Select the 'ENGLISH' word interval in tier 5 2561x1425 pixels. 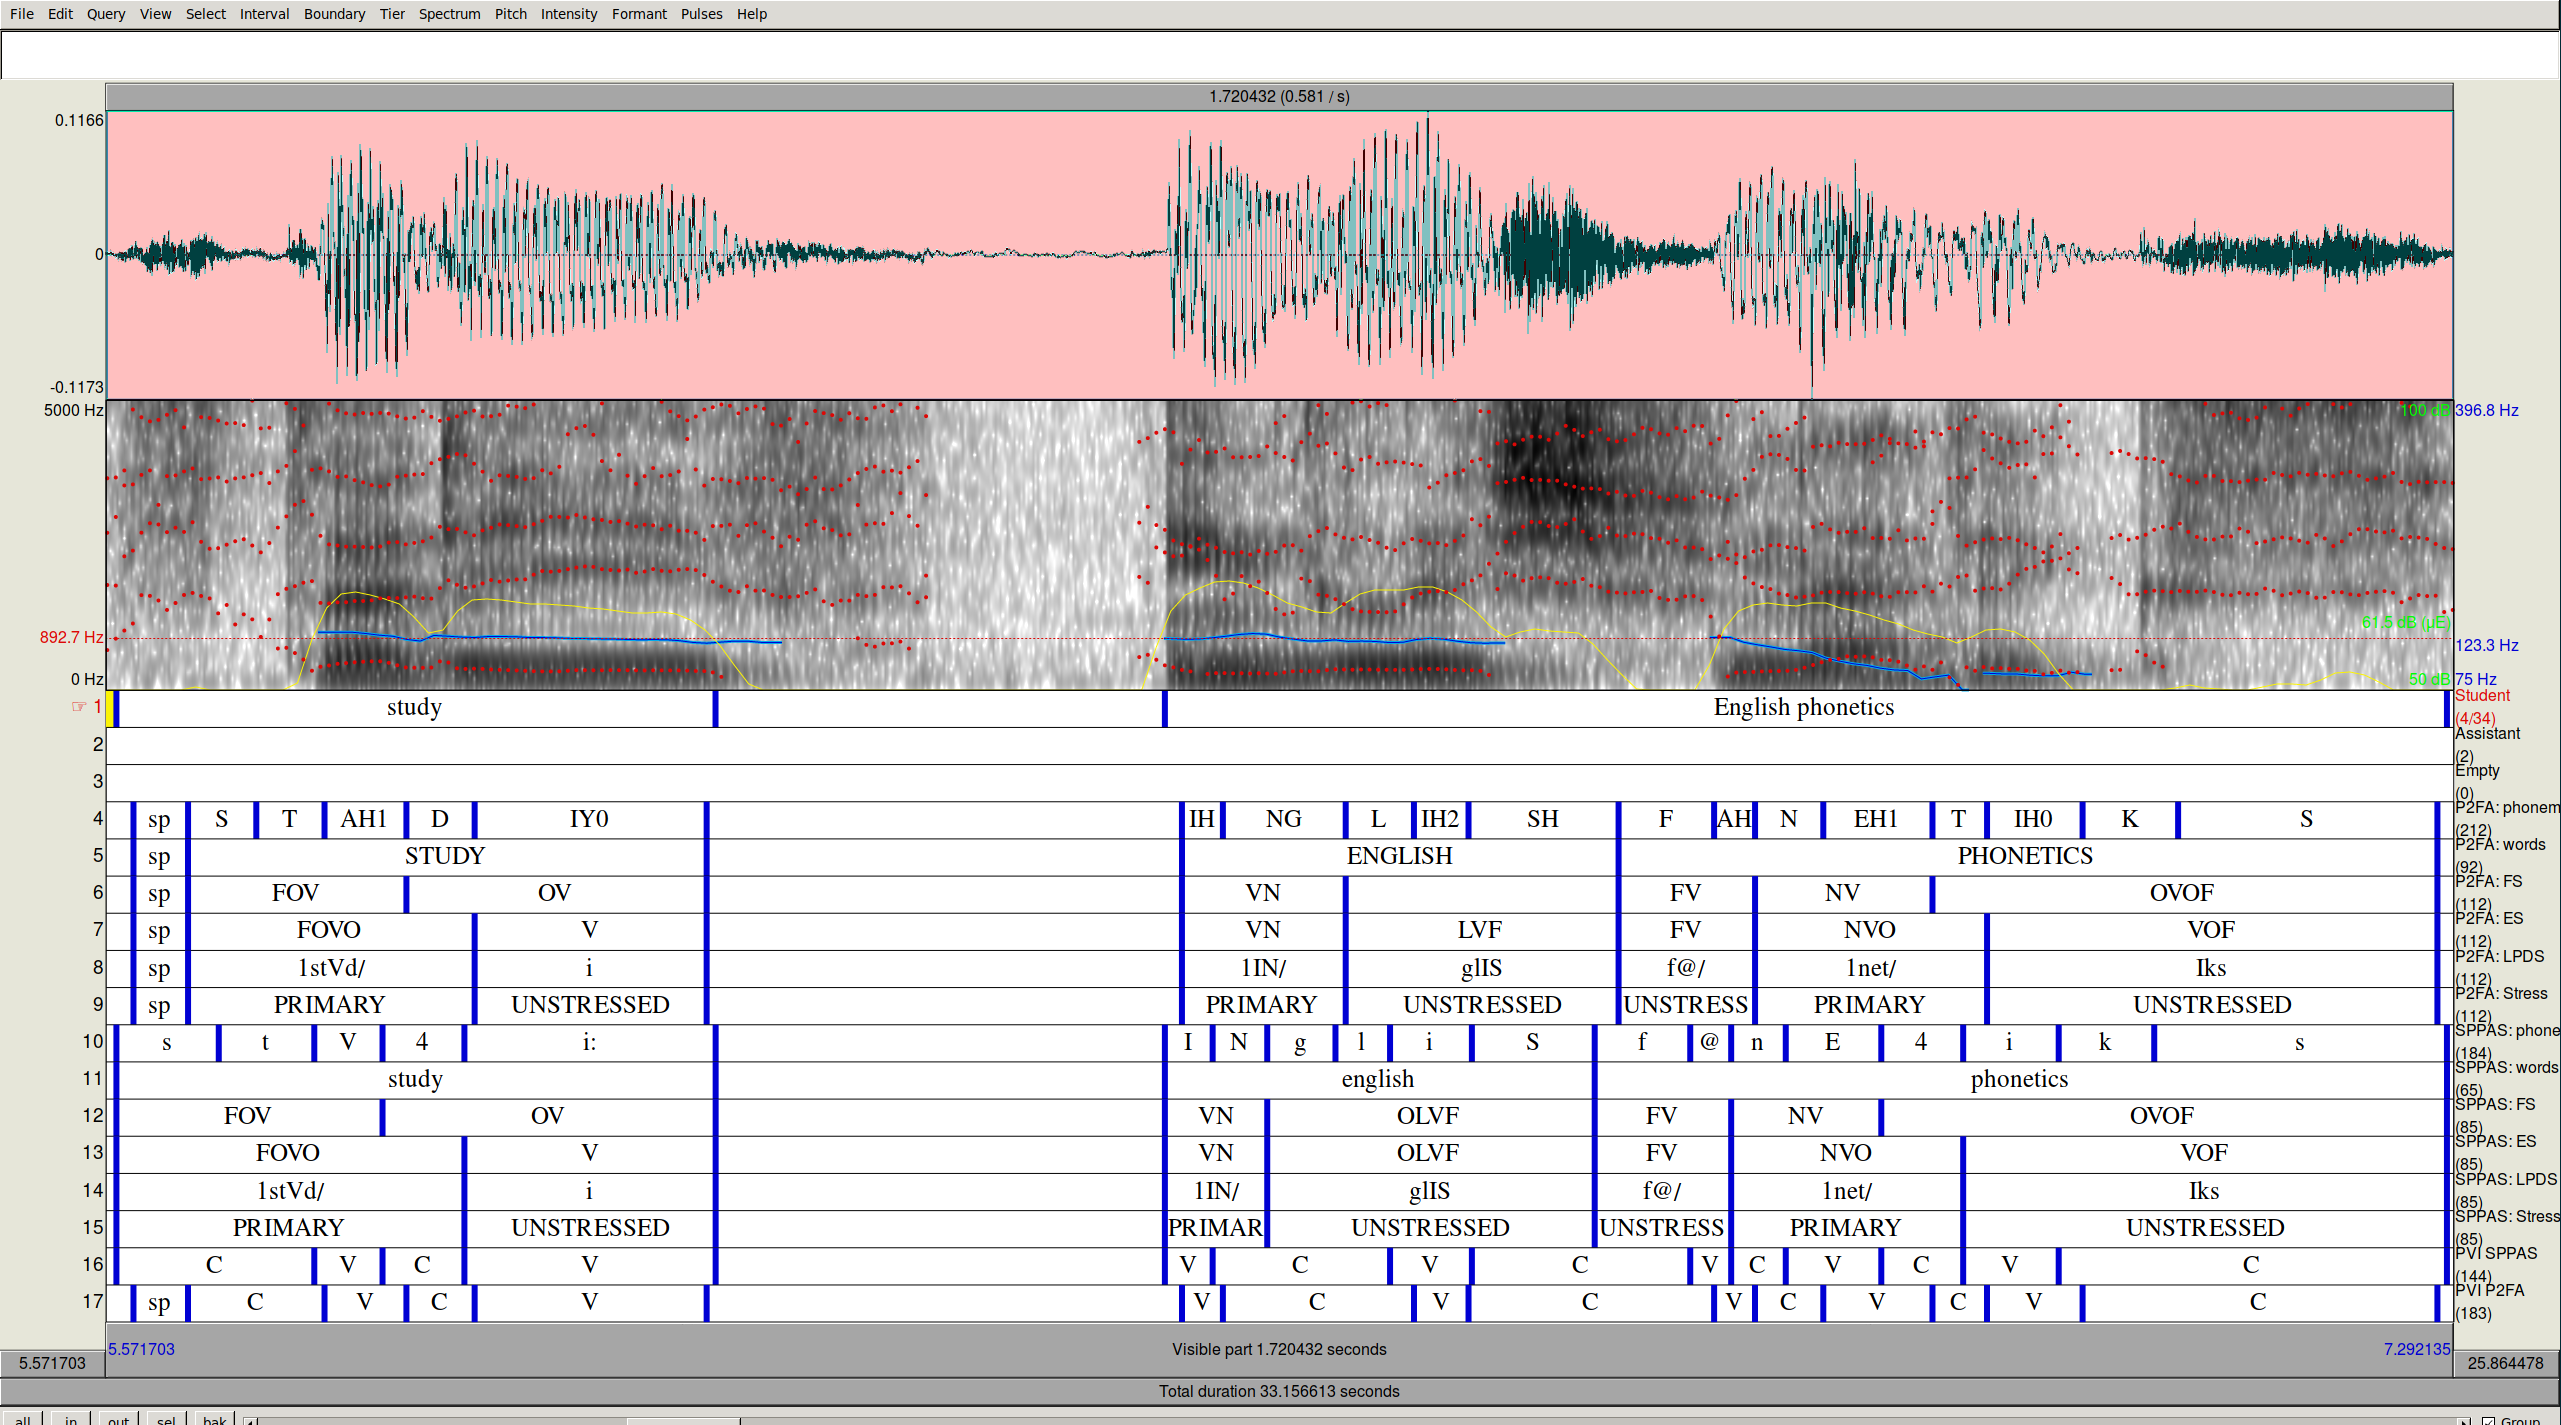click(x=1399, y=856)
